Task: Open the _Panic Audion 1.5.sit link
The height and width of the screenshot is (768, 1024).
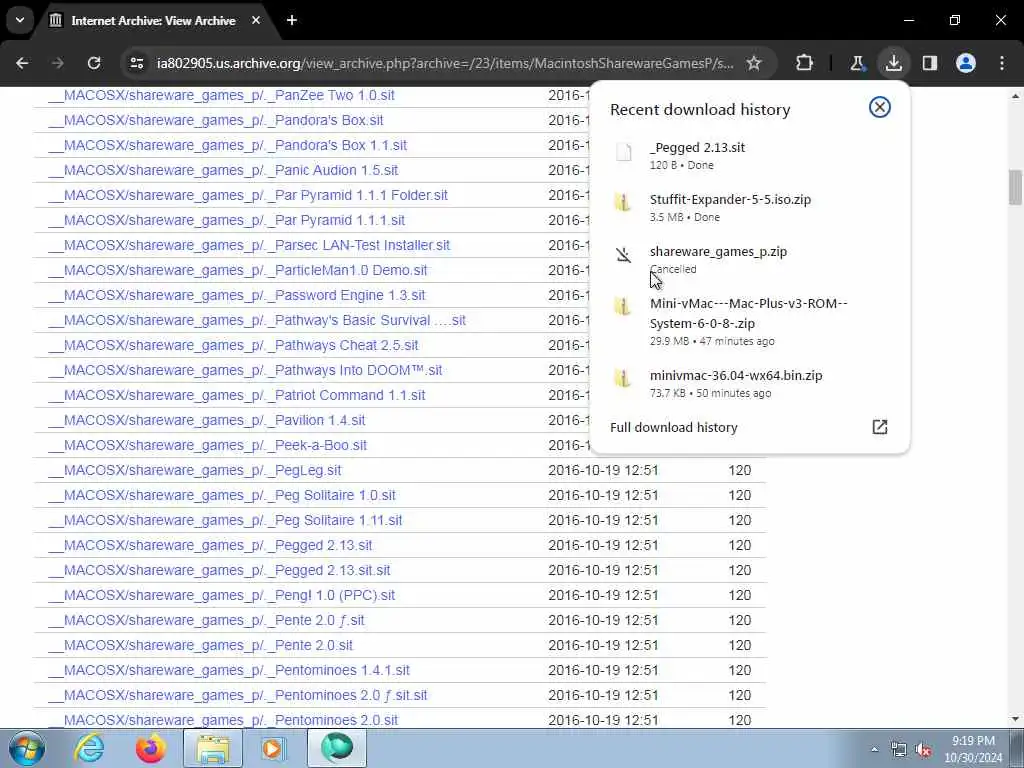Action: (223, 170)
